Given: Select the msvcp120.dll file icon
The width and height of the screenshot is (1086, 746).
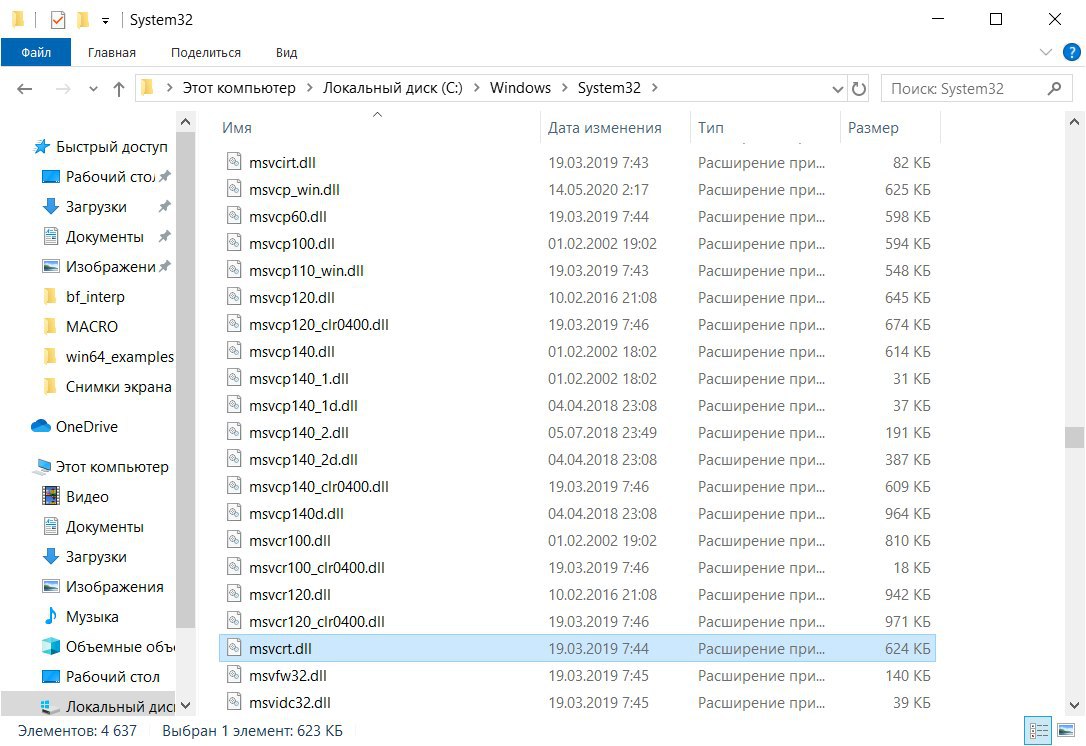Looking at the screenshot, I should (234, 296).
